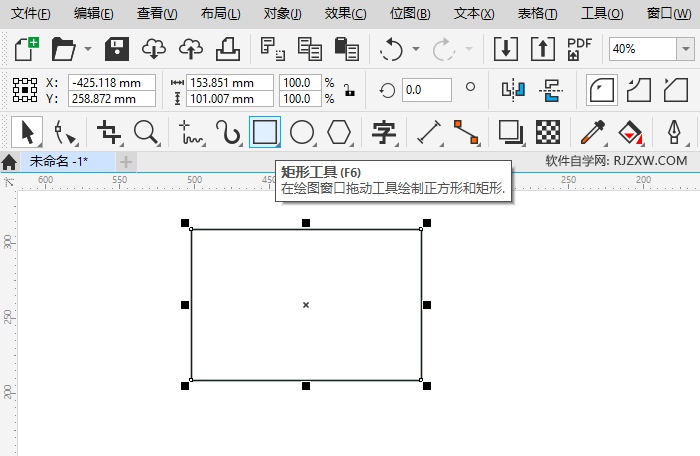Click the Save floppy disk icon
This screenshot has width=700, height=456.
pos(117,48)
